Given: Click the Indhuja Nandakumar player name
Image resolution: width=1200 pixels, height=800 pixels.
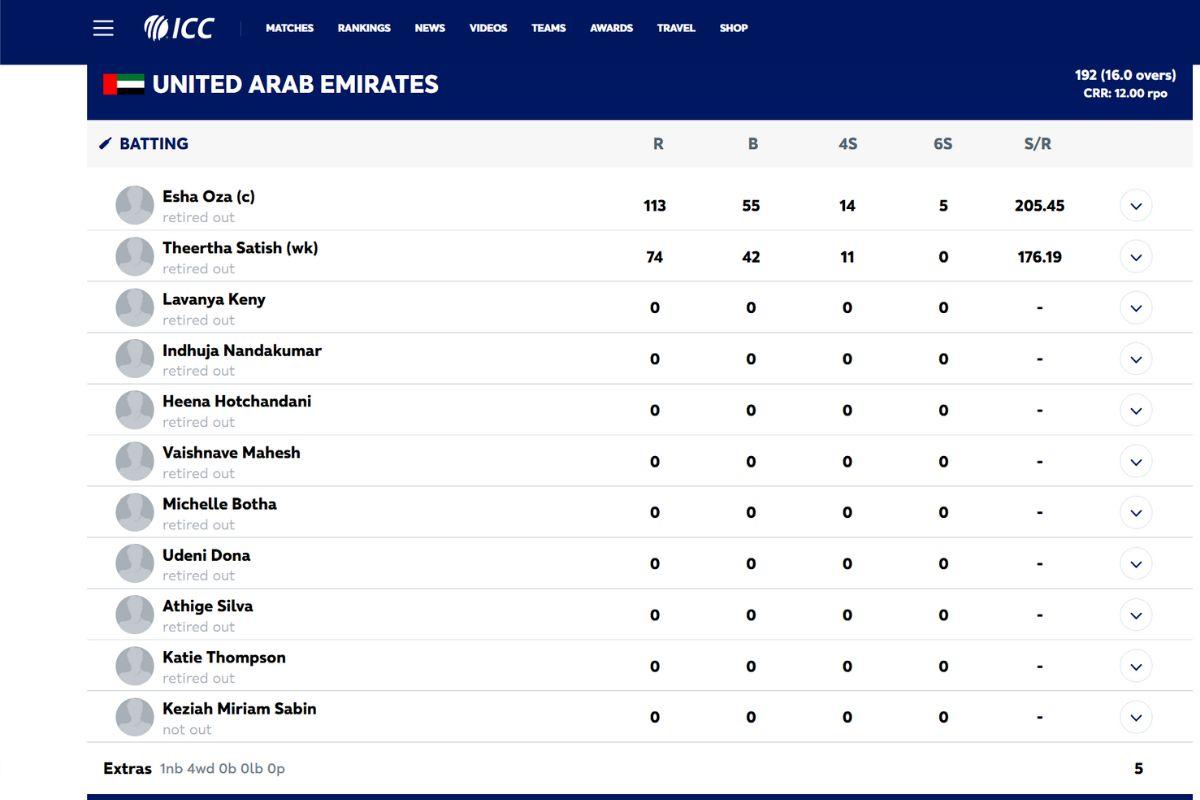Looking at the screenshot, I should (x=242, y=350).
